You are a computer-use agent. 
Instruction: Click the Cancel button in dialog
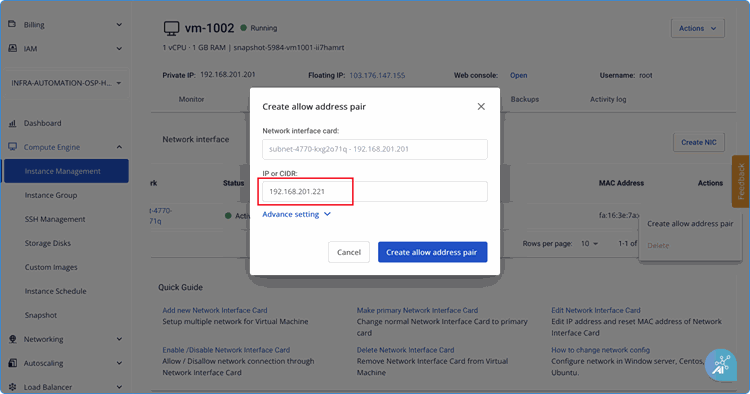[349, 252]
